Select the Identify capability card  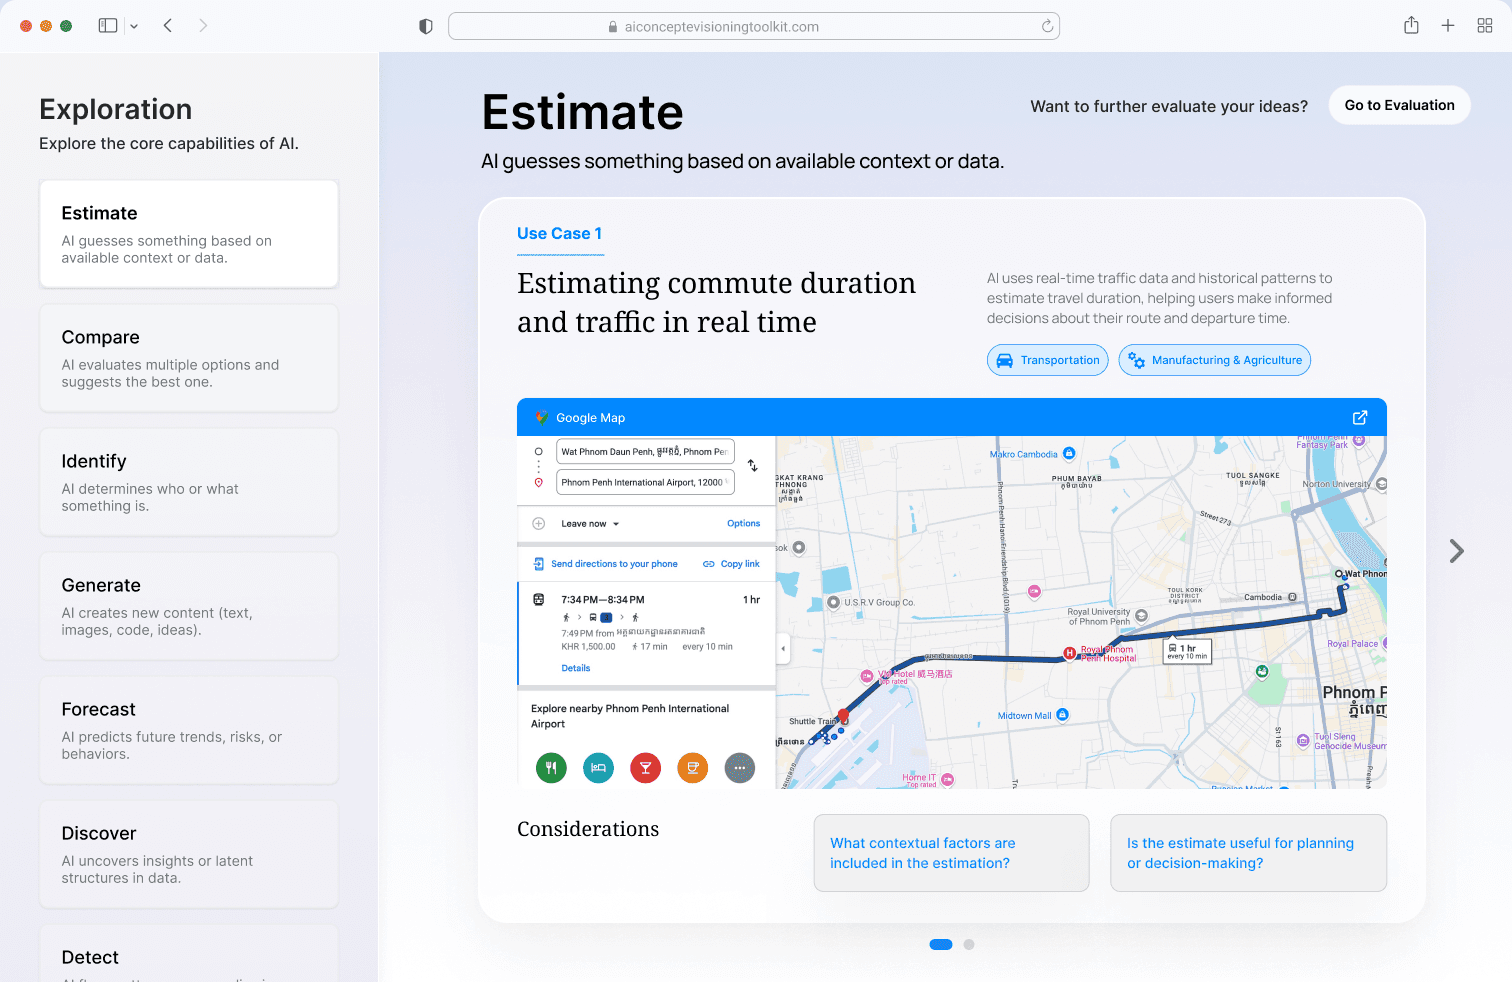coord(189,482)
